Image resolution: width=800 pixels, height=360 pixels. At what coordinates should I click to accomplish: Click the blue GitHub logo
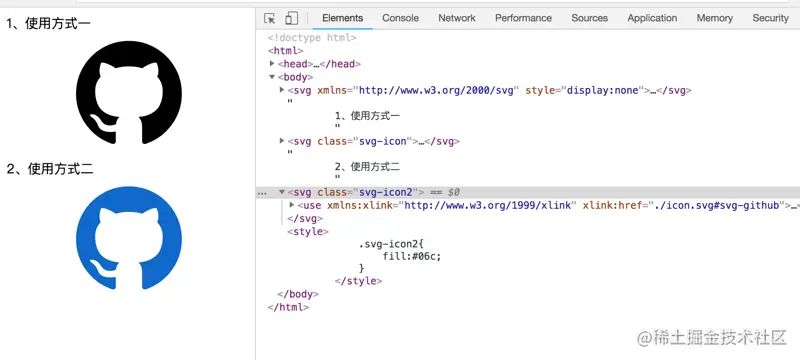pyautogui.click(x=129, y=238)
